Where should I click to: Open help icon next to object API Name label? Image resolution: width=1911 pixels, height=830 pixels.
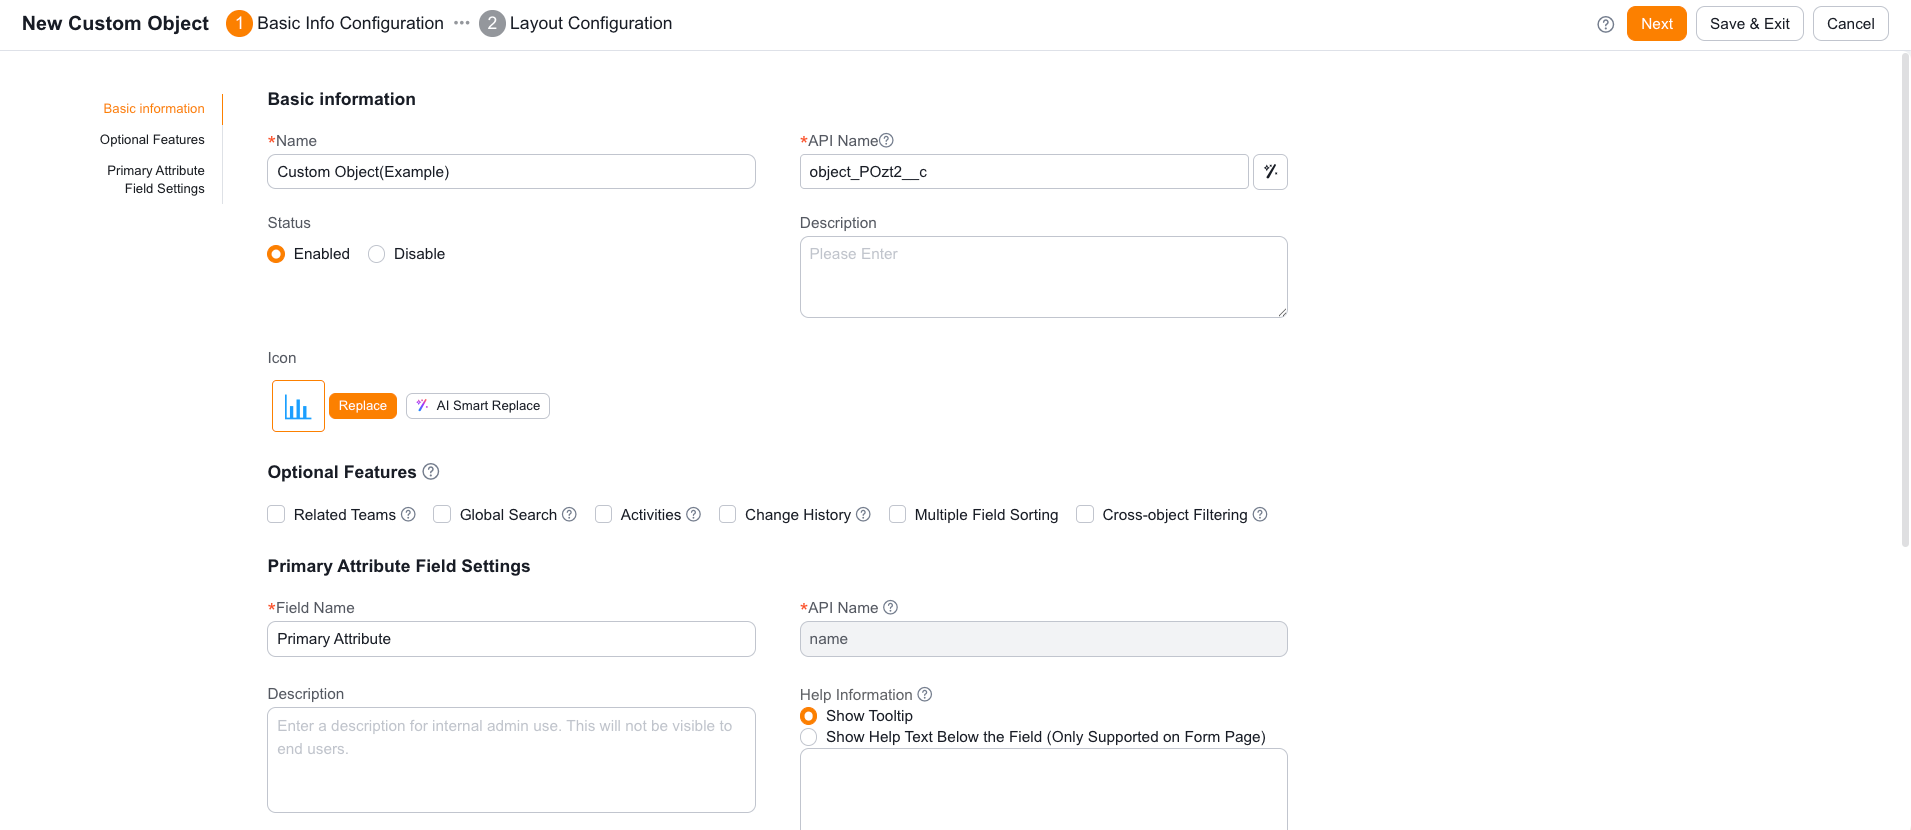[886, 141]
